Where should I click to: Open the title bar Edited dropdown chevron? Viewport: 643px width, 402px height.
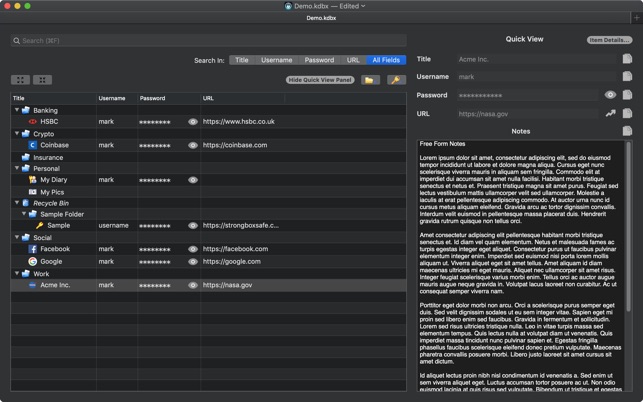(363, 6)
